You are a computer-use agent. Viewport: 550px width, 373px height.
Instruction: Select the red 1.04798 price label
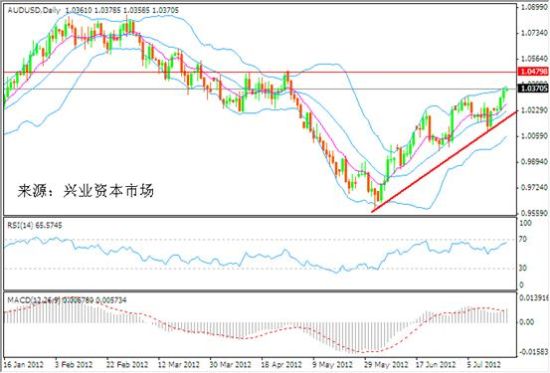533,72
